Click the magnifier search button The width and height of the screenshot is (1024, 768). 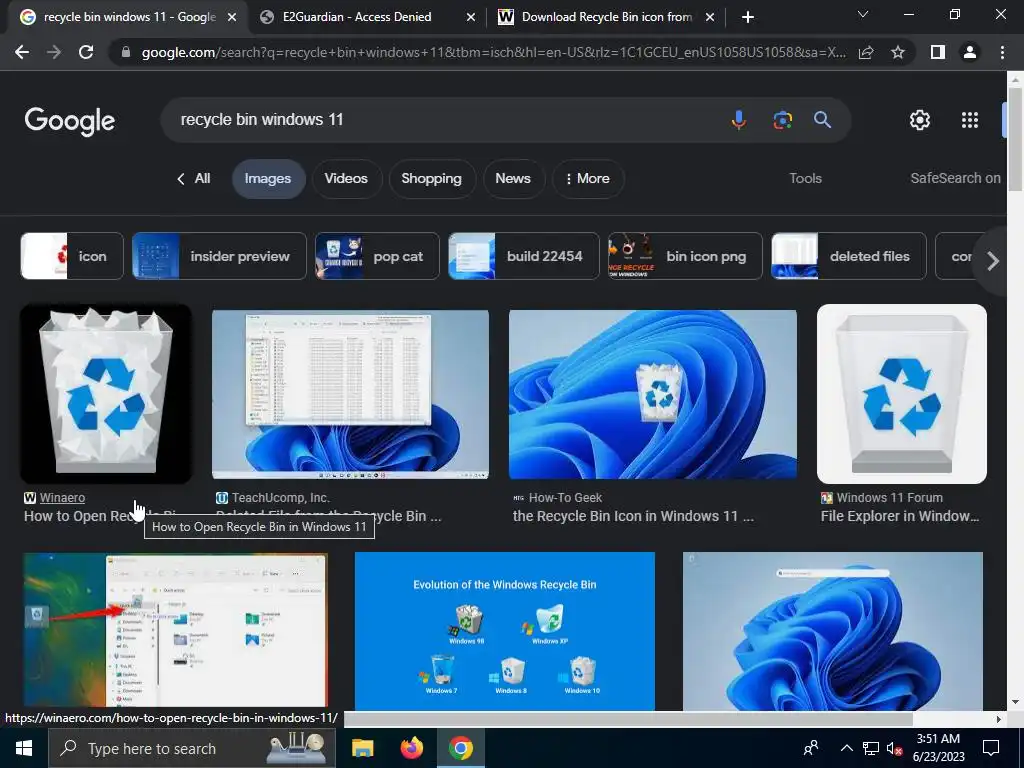coord(822,120)
